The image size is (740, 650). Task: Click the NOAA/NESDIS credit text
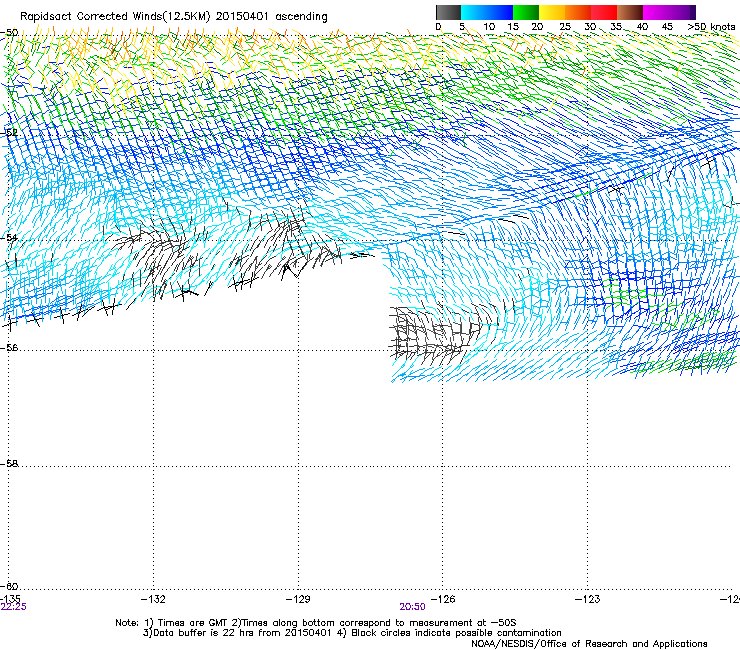(589, 644)
